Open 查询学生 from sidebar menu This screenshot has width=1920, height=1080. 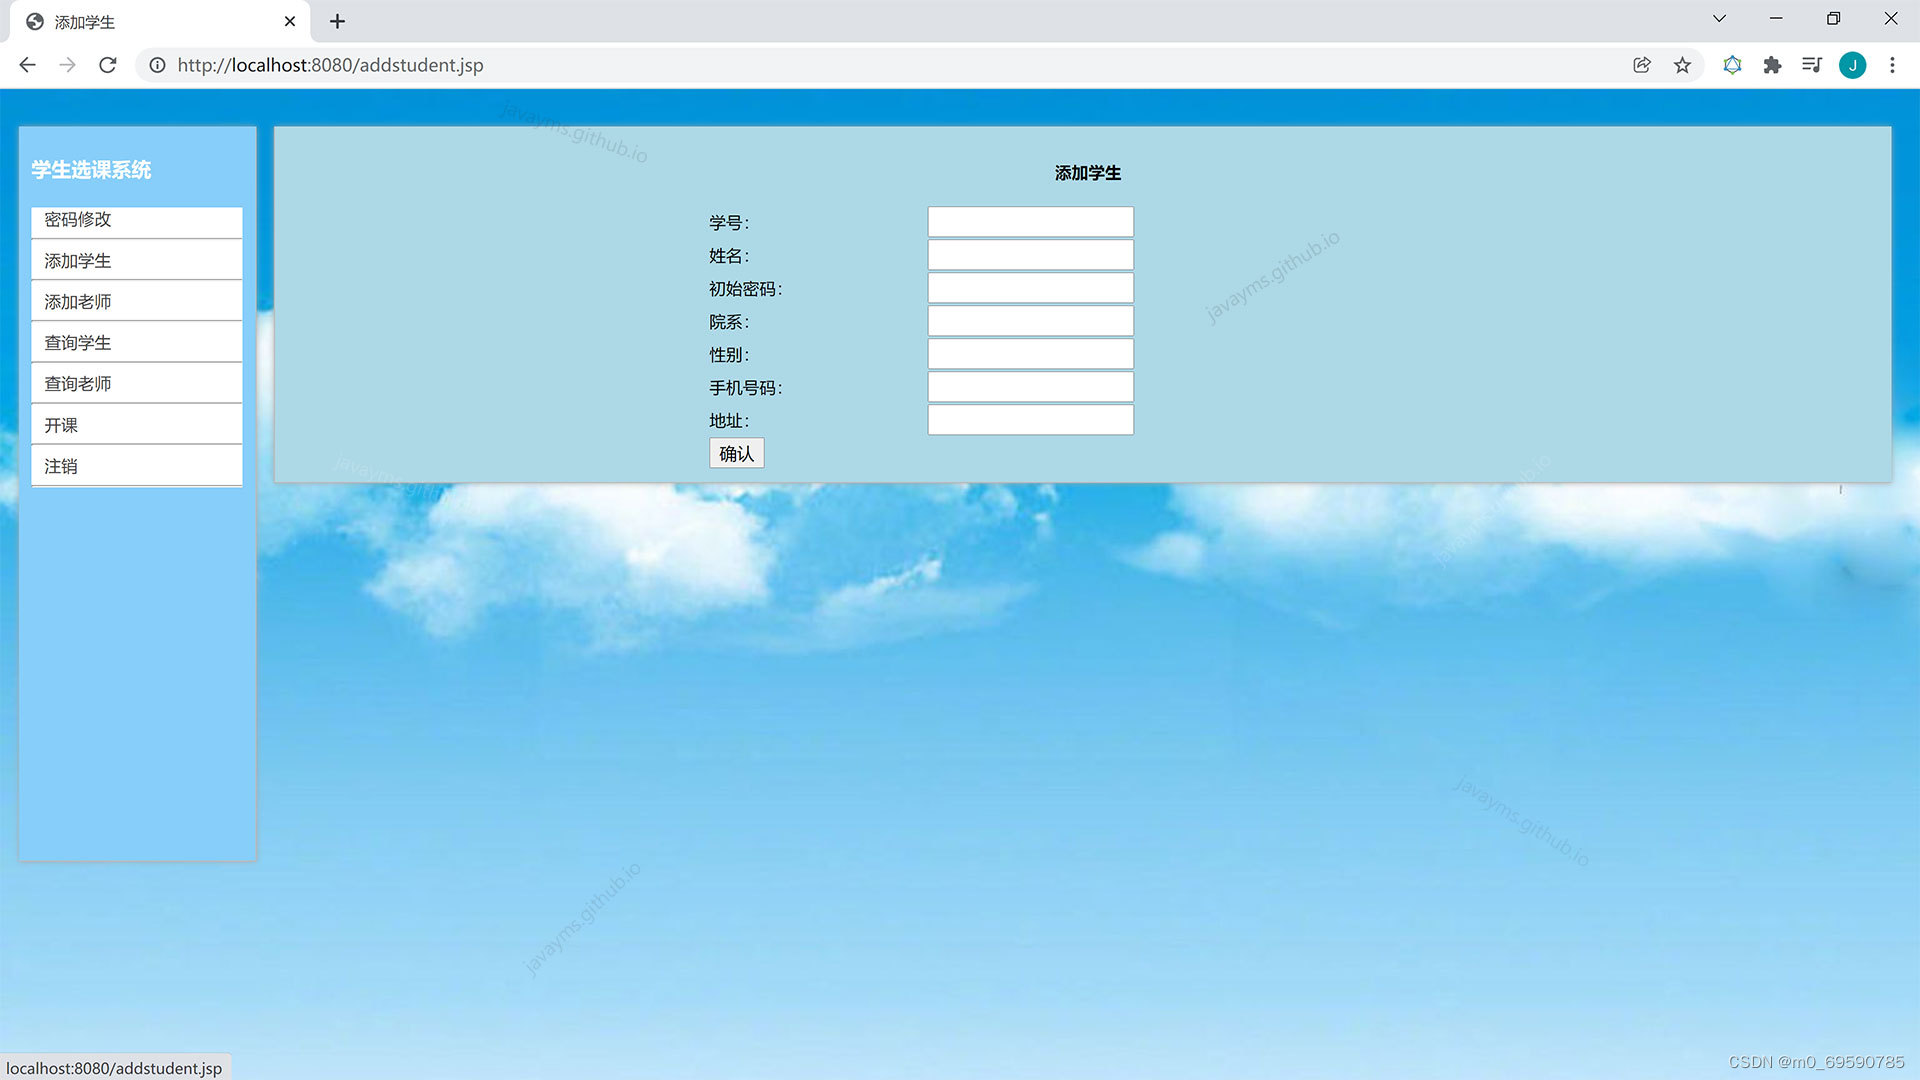tap(78, 343)
